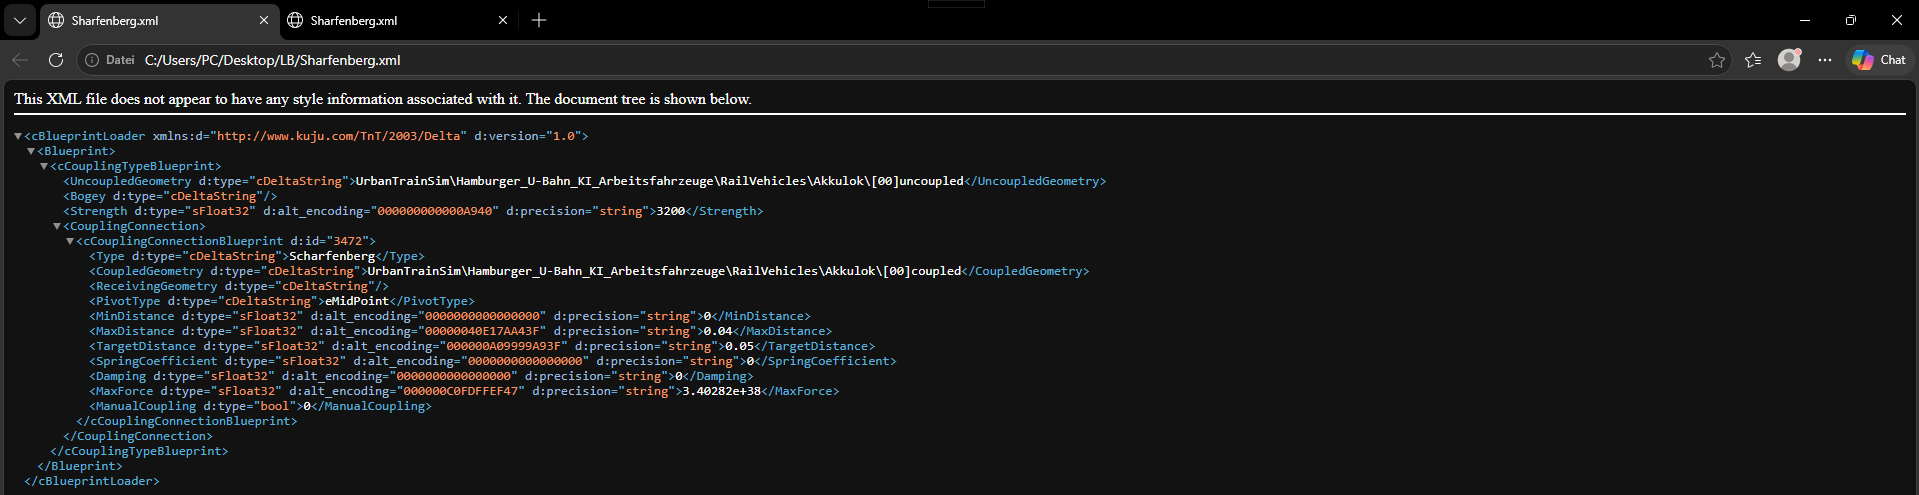This screenshot has width=1919, height=495.
Task: Collapse the CouplingConnection node
Action: pyautogui.click(x=57, y=226)
